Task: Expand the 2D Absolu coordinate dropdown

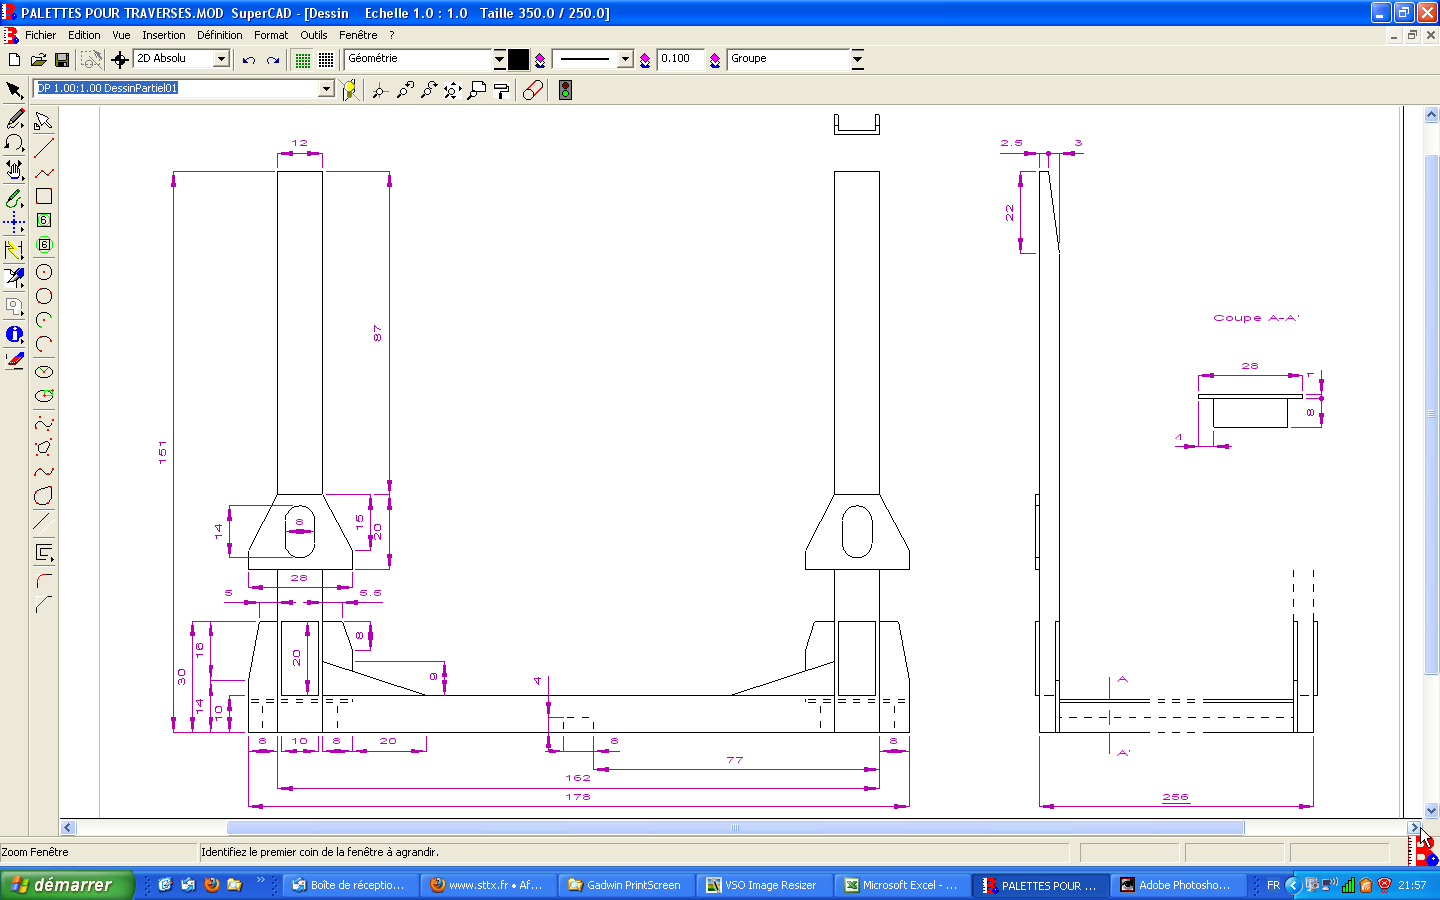Action: [x=222, y=59]
